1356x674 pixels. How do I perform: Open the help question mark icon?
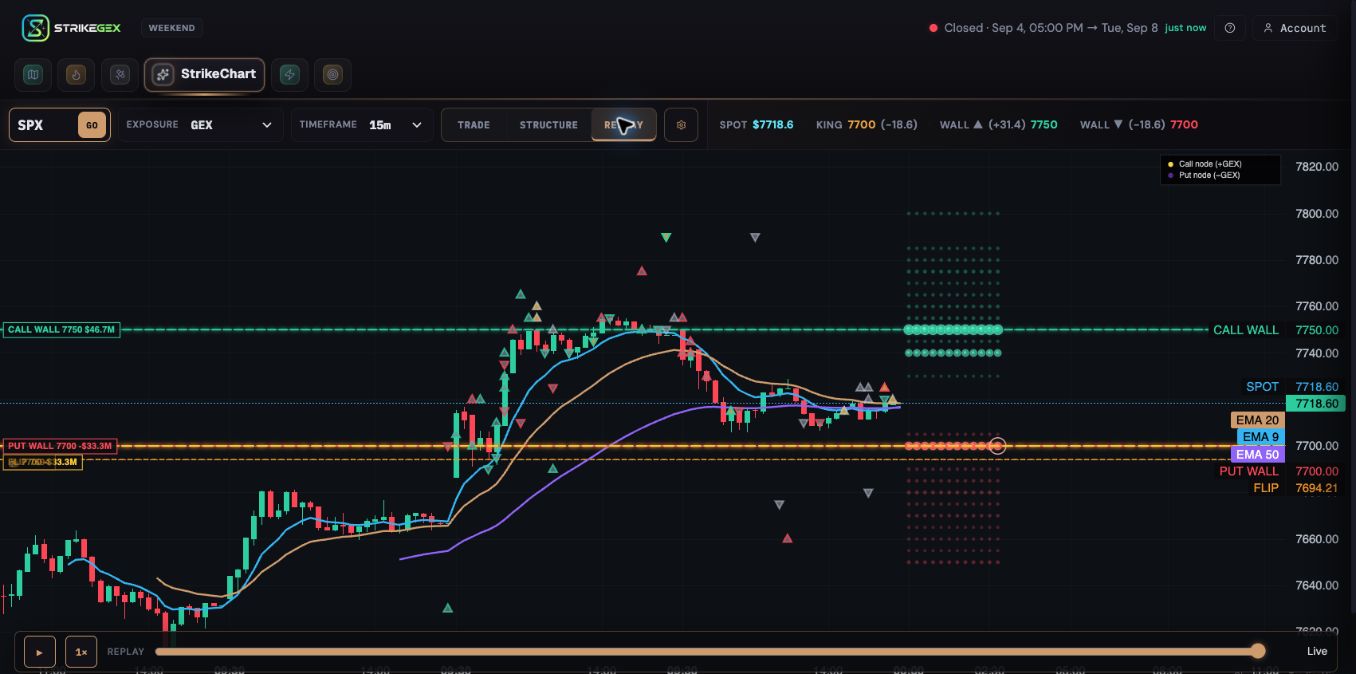[1230, 28]
